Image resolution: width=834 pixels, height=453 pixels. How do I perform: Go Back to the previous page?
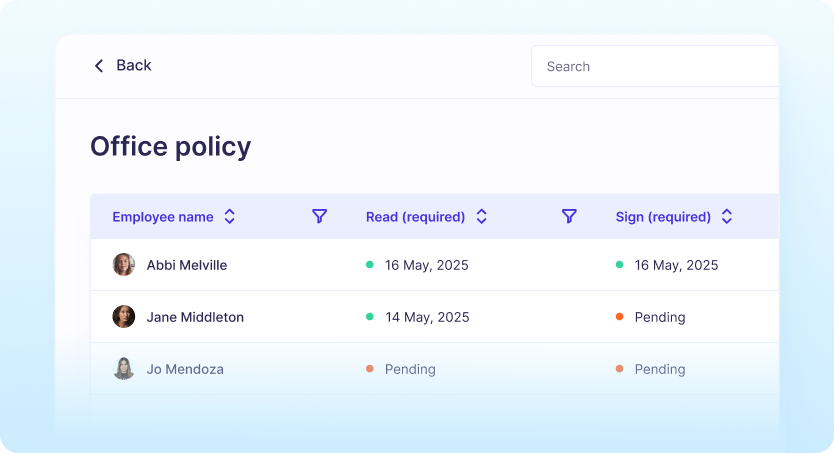pyautogui.click(x=133, y=66)
